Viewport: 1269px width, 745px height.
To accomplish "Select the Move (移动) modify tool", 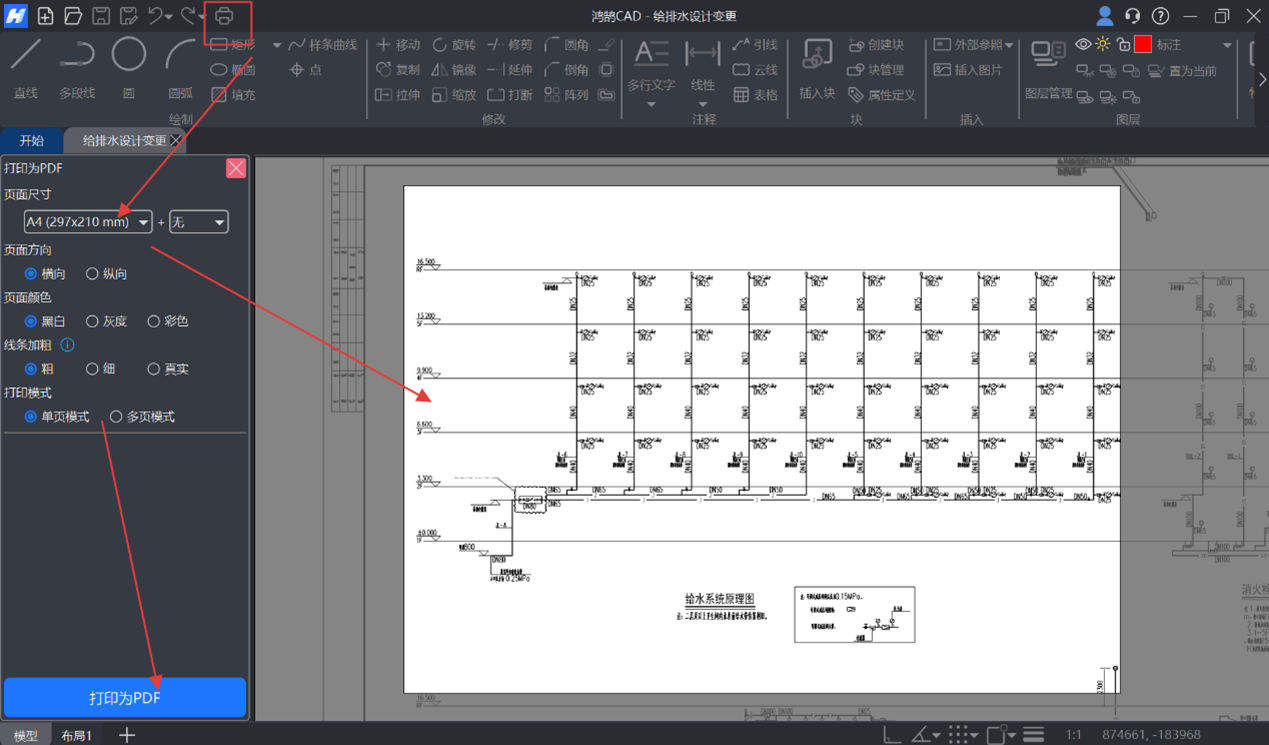I will tap(398, 45).
